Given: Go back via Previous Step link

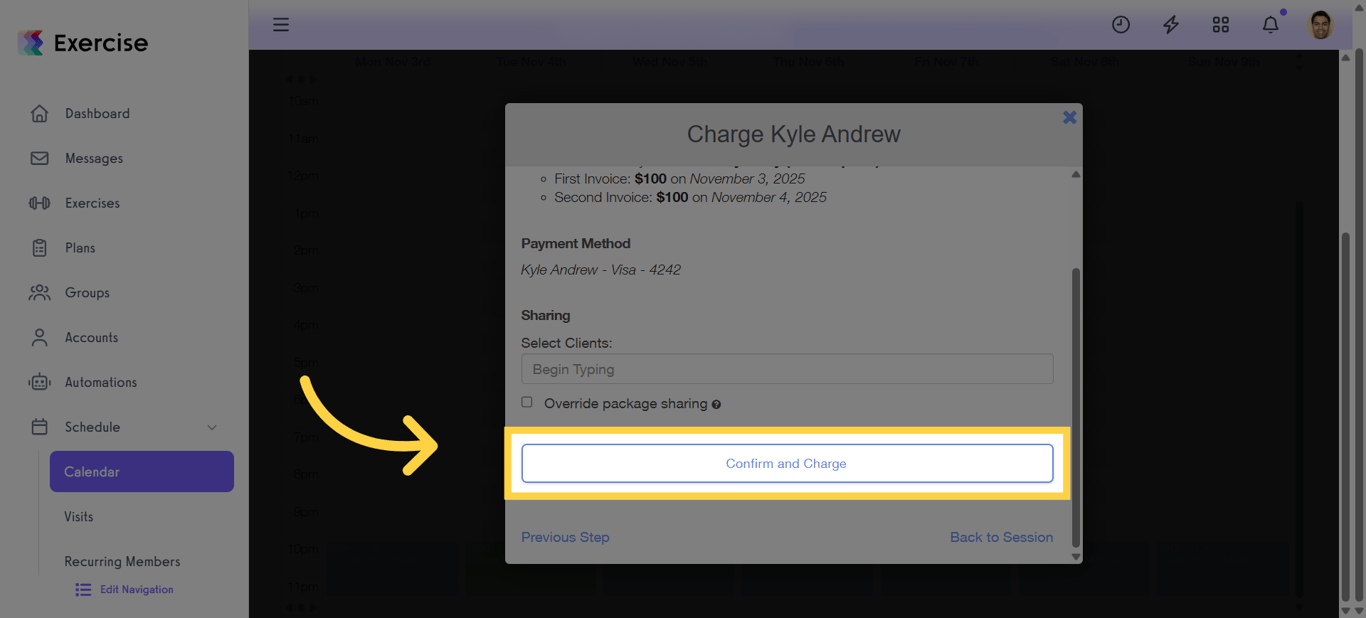Looking at the screenshot, I should [x=565, y=537].
